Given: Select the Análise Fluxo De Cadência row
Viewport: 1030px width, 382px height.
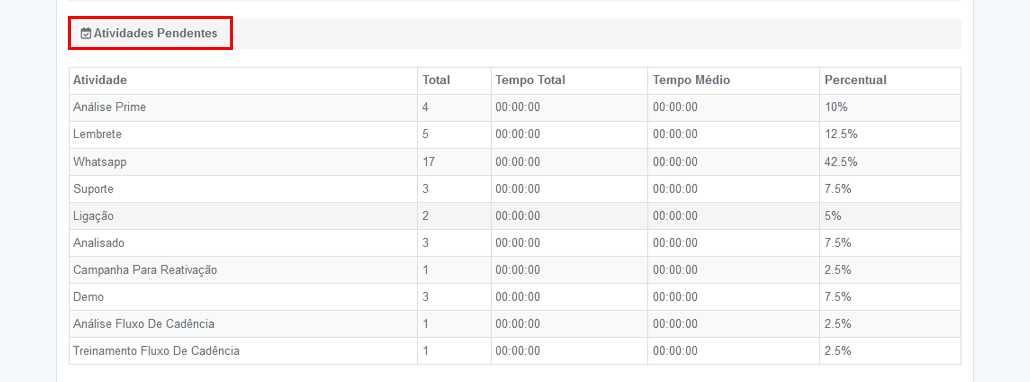Looking at the screenshot, I should pyautogui.click(x=515, y=324).
